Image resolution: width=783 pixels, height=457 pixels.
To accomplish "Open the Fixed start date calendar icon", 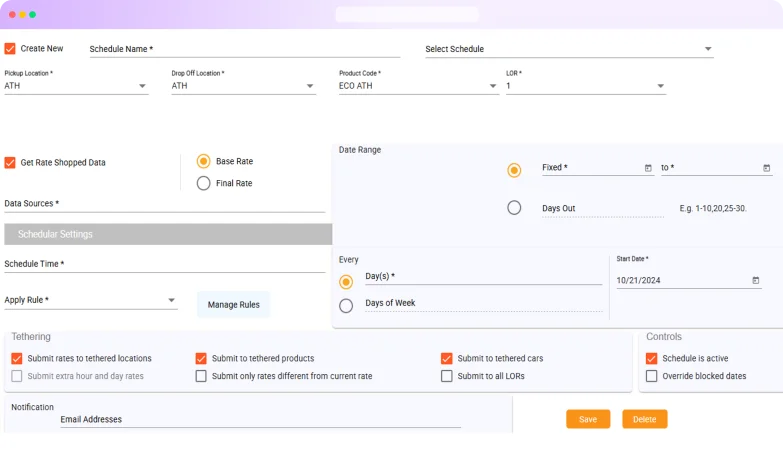I will point(648,168).
